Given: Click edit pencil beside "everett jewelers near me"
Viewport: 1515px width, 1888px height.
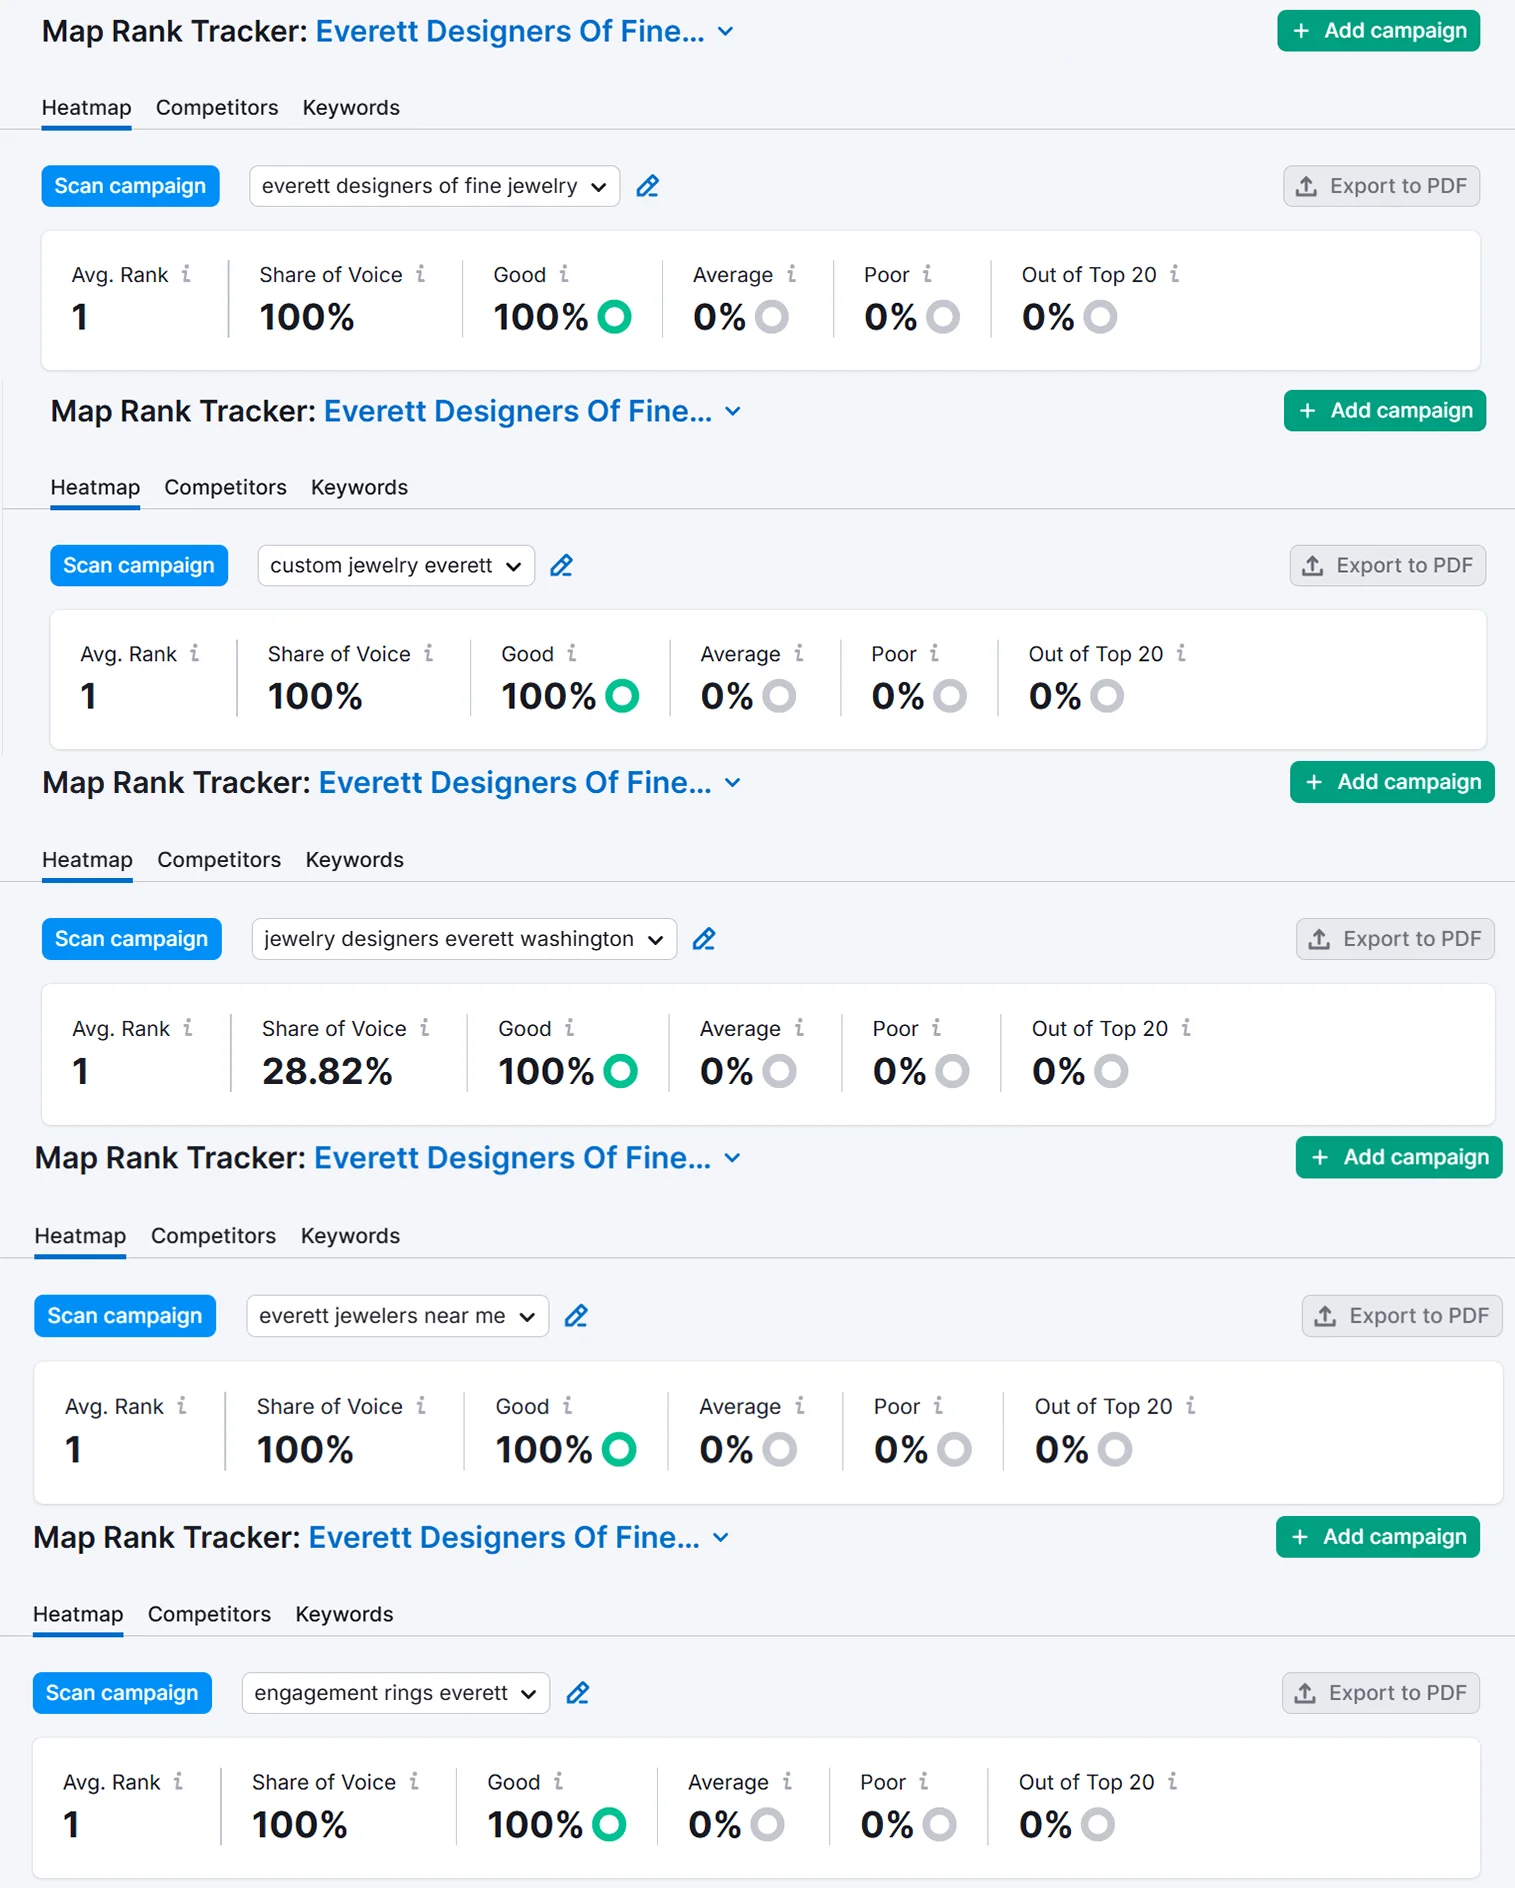Looking at the screenshot, I should click(x=576, y=1316).
